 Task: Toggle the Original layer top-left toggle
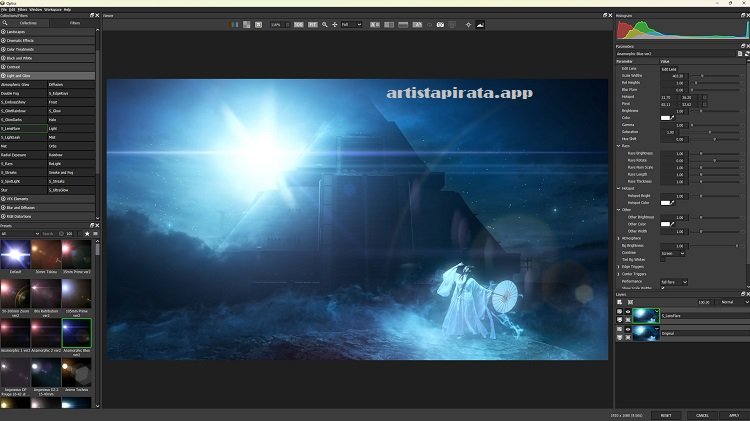point(620,329)
